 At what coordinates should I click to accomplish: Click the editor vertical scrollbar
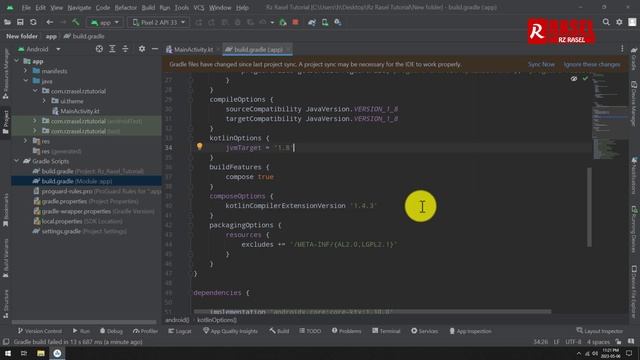(589, 207)
